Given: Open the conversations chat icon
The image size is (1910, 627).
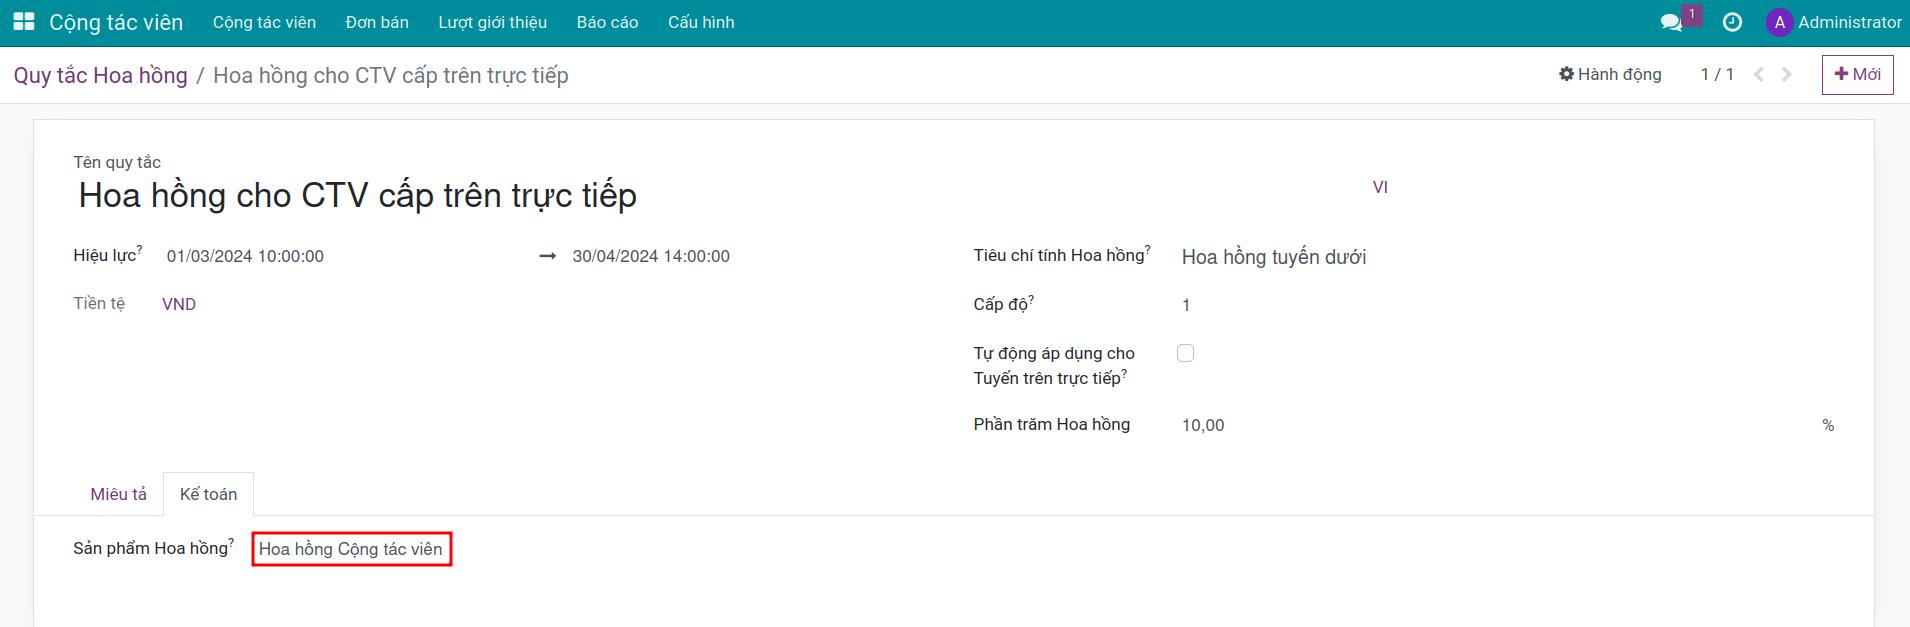Looking at the screenshot, I should [1671, 22].
